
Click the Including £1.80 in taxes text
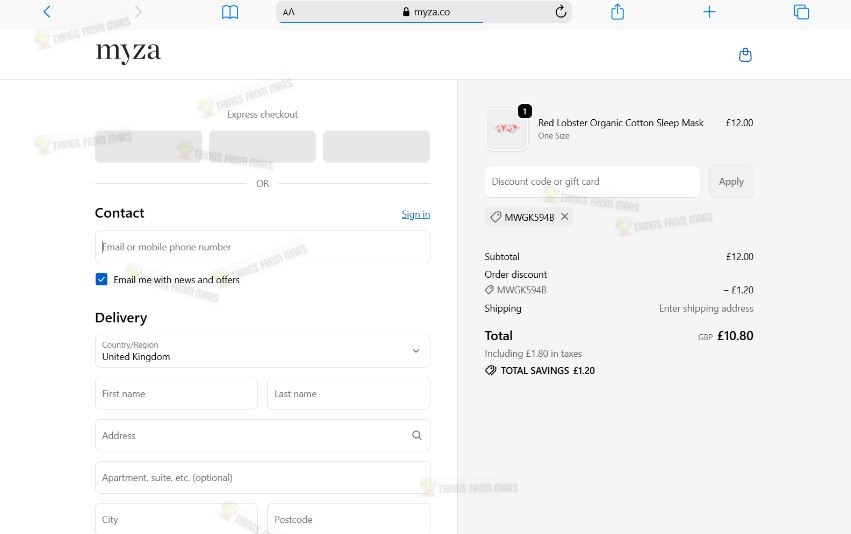(x=533, y=353)
